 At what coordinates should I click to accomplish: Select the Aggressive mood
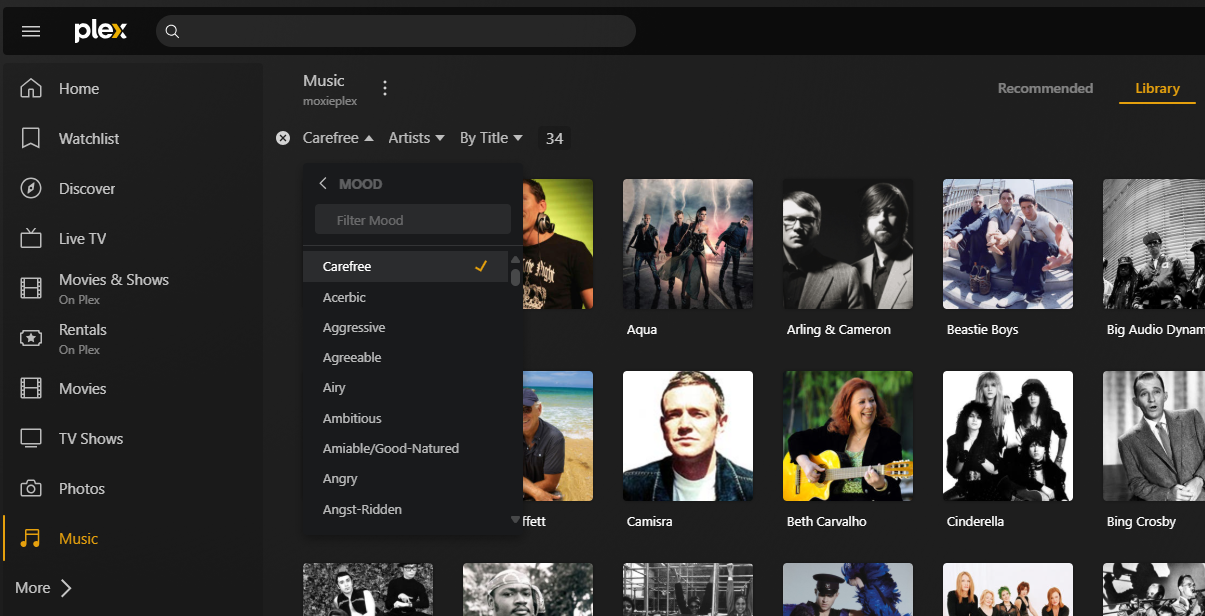point(406,327)
